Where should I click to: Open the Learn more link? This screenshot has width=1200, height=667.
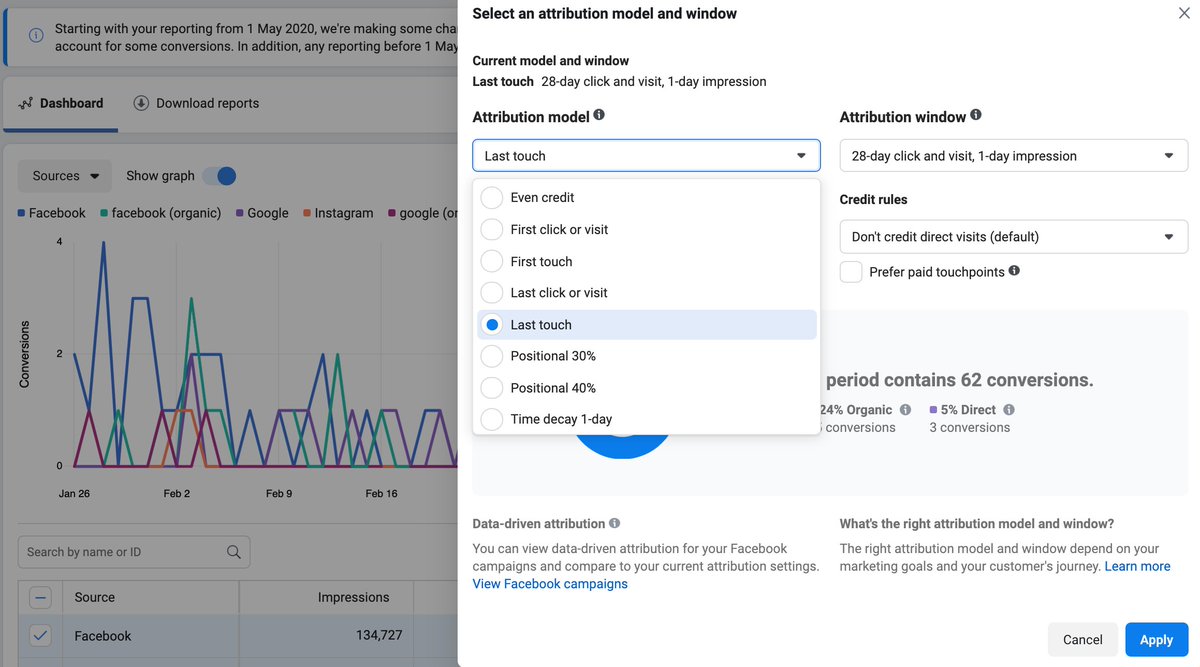pyautogui.click(x=1137, y=566)
